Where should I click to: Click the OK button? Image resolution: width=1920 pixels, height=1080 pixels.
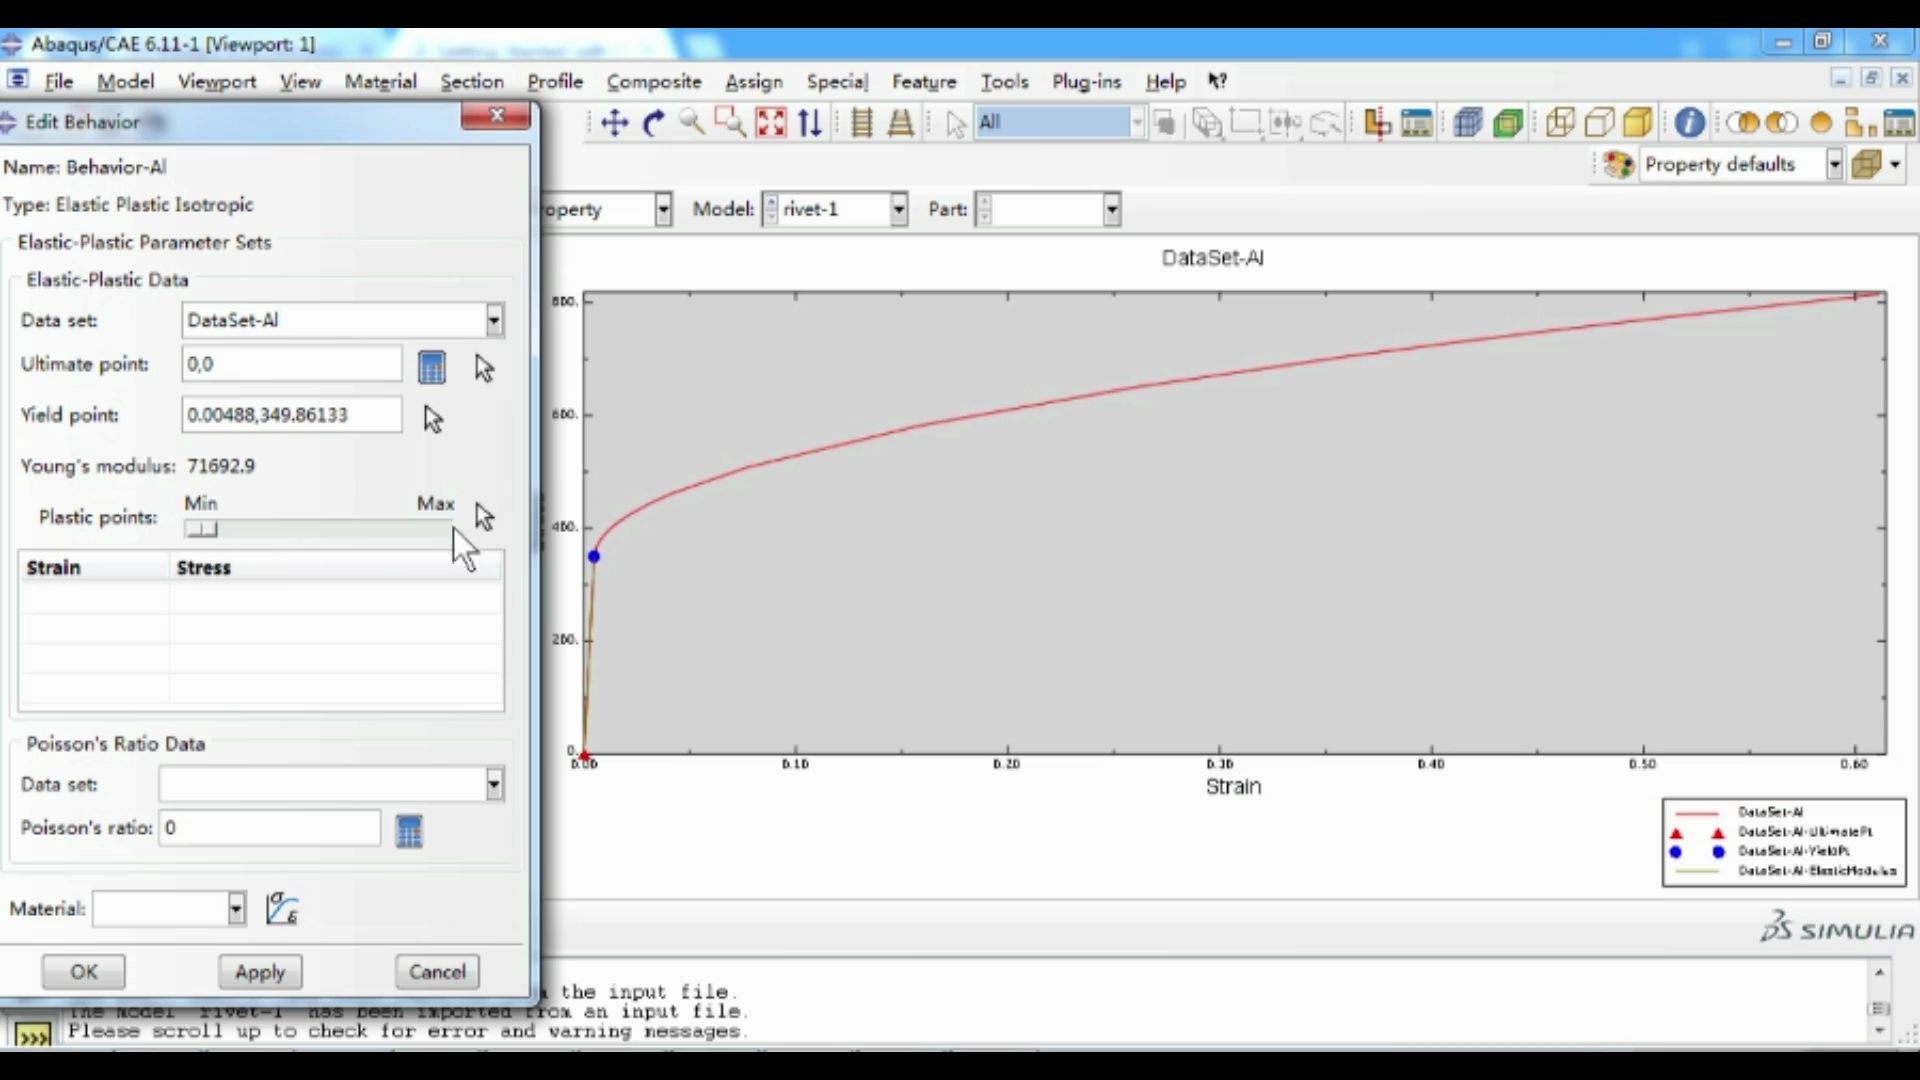point(84,971)
